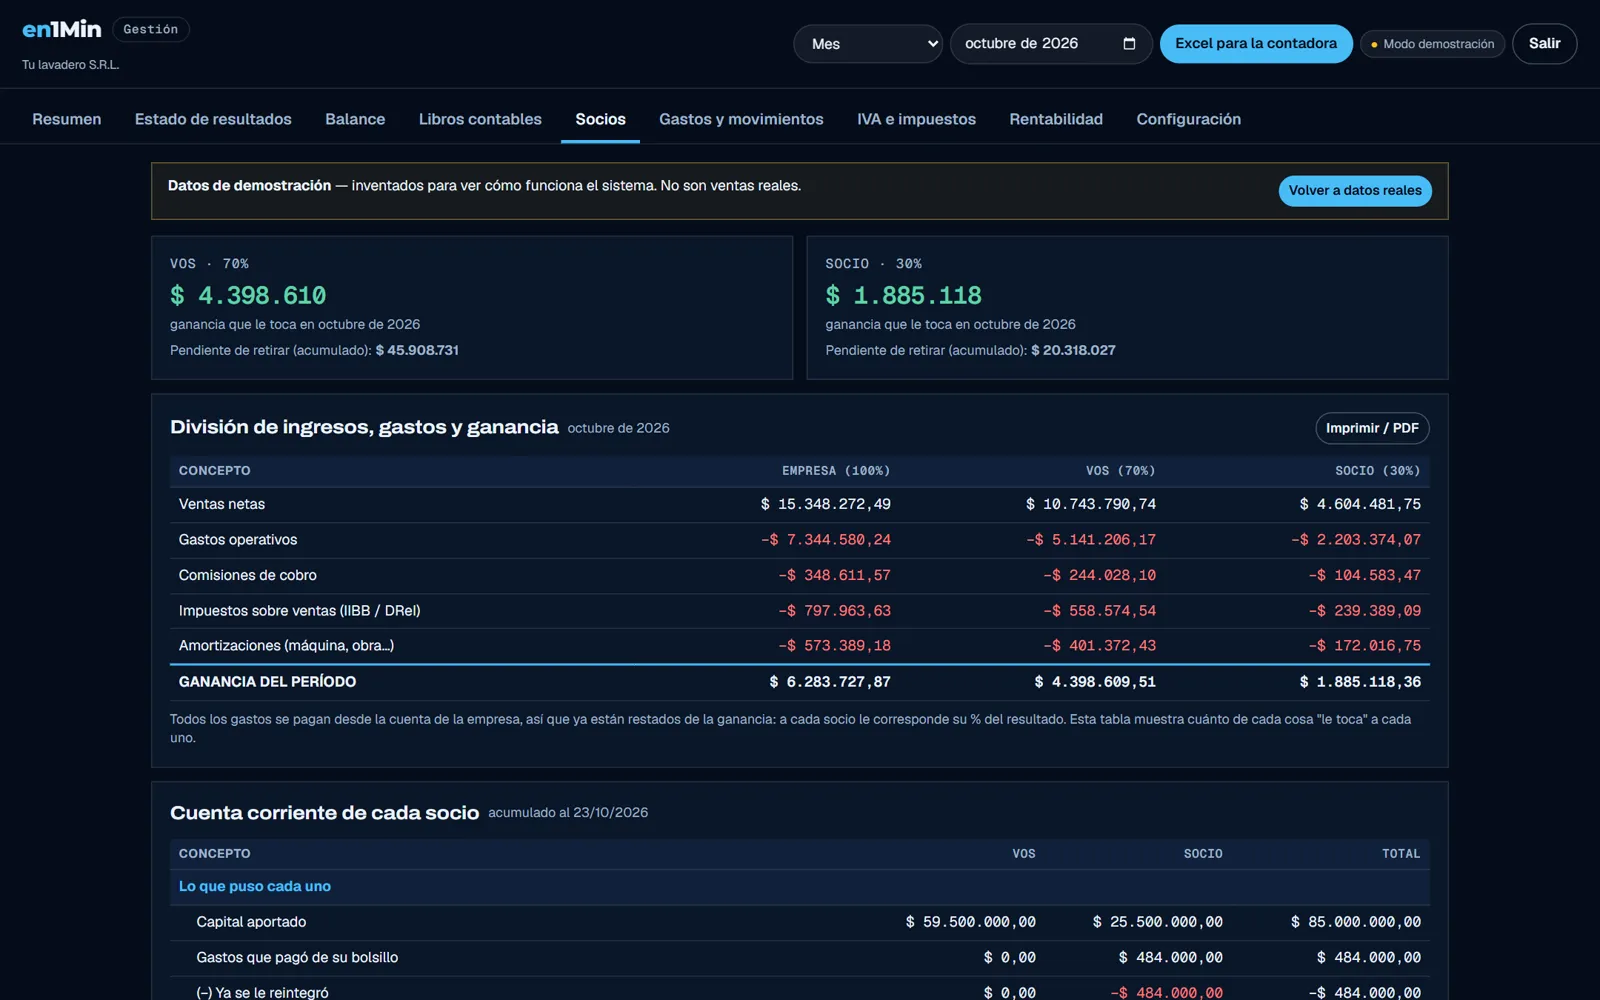Screen dimensions: 1600x1000
Task: Click Excel para la contadora button
Action: [x=1256, y=44]
